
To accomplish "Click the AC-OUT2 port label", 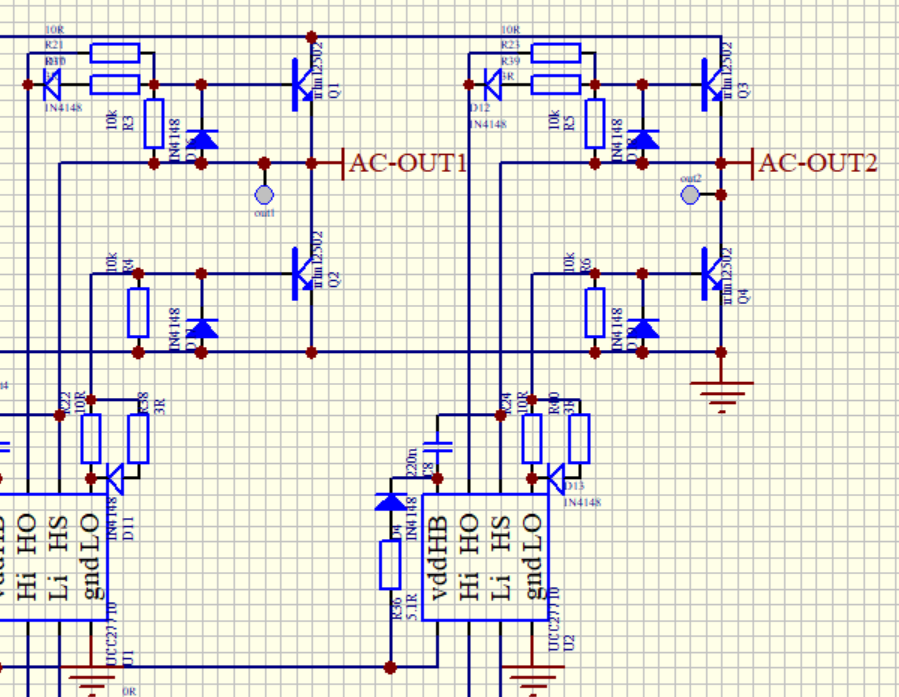I will click(818, 163).
